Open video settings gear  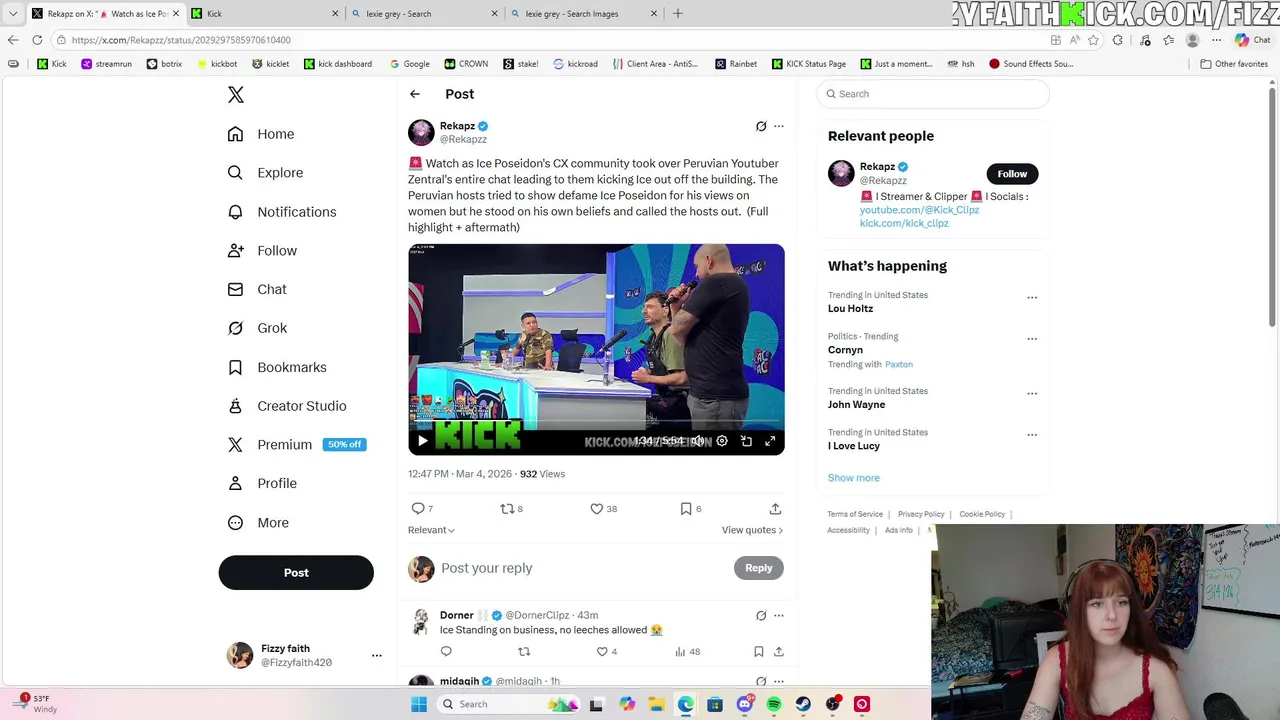[x=722, y=441]
